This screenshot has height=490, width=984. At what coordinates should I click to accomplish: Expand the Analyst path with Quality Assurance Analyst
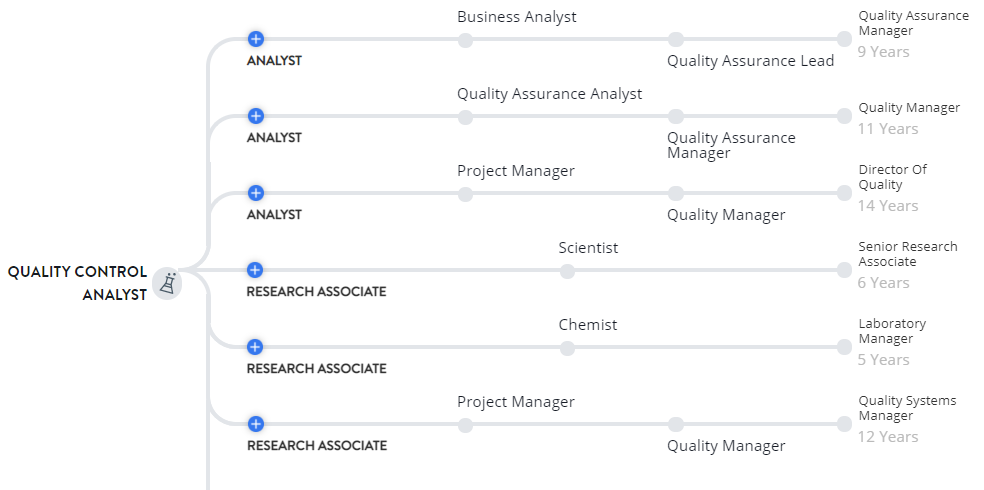pyautogui.click(x=255, y=116)
